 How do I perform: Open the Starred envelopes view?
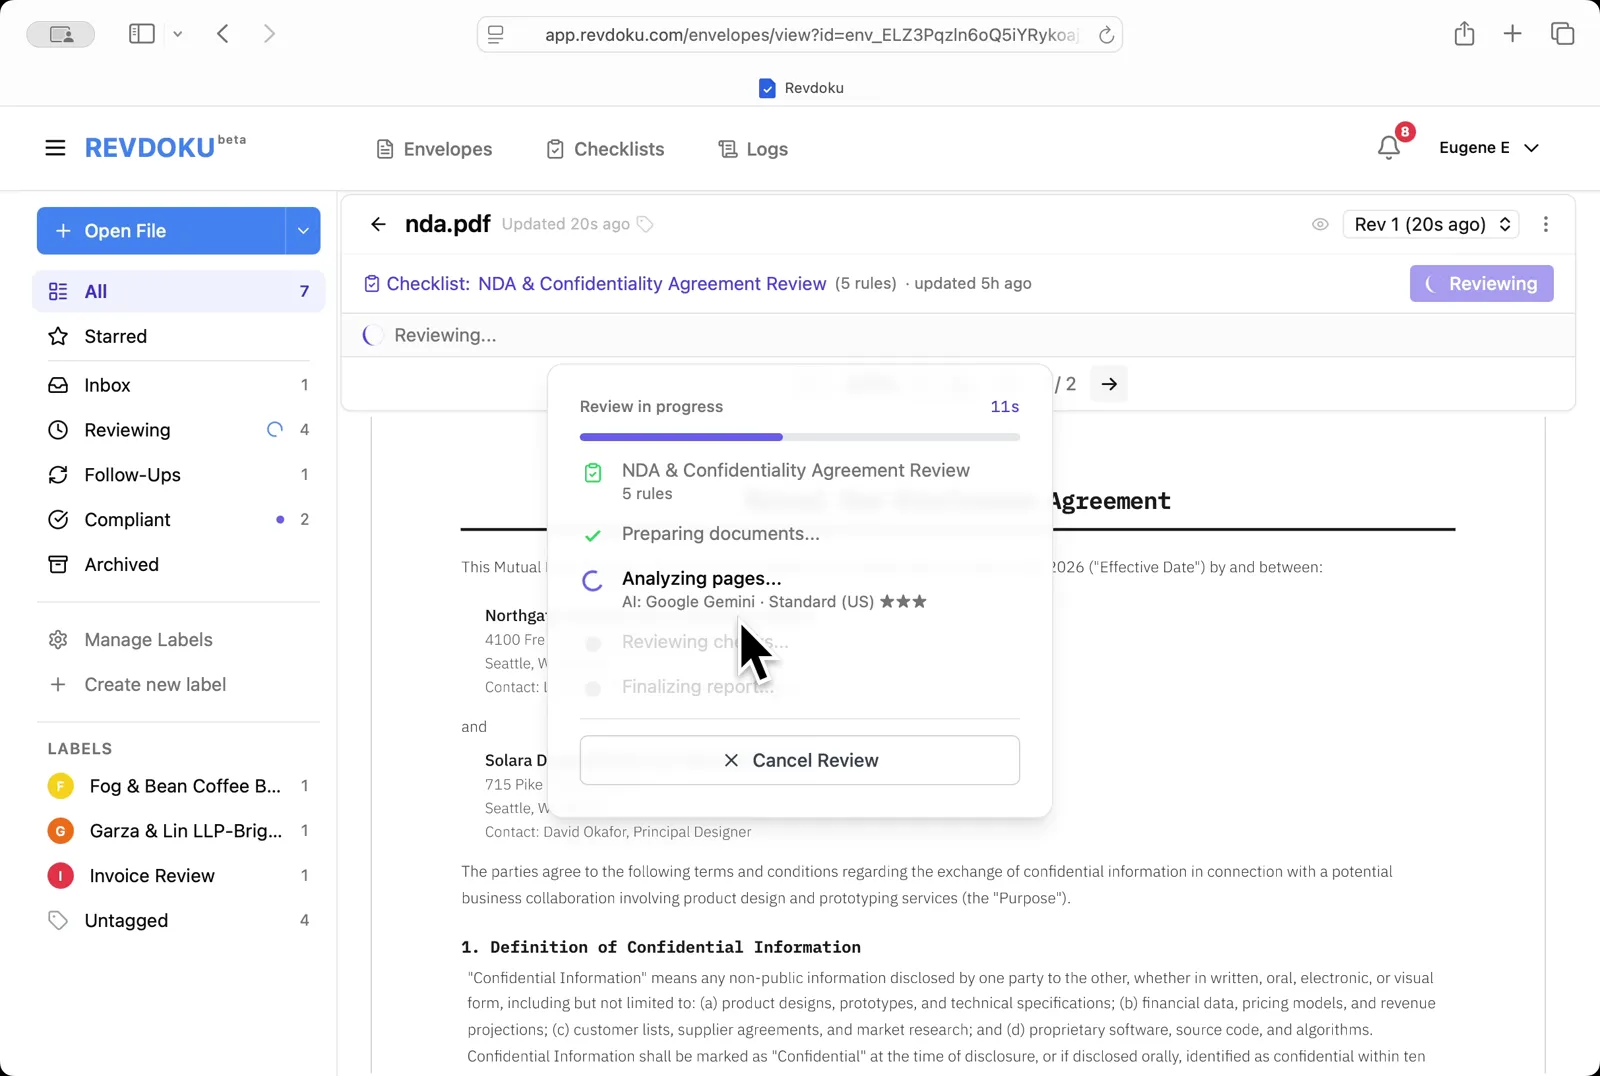coord(114,336)
